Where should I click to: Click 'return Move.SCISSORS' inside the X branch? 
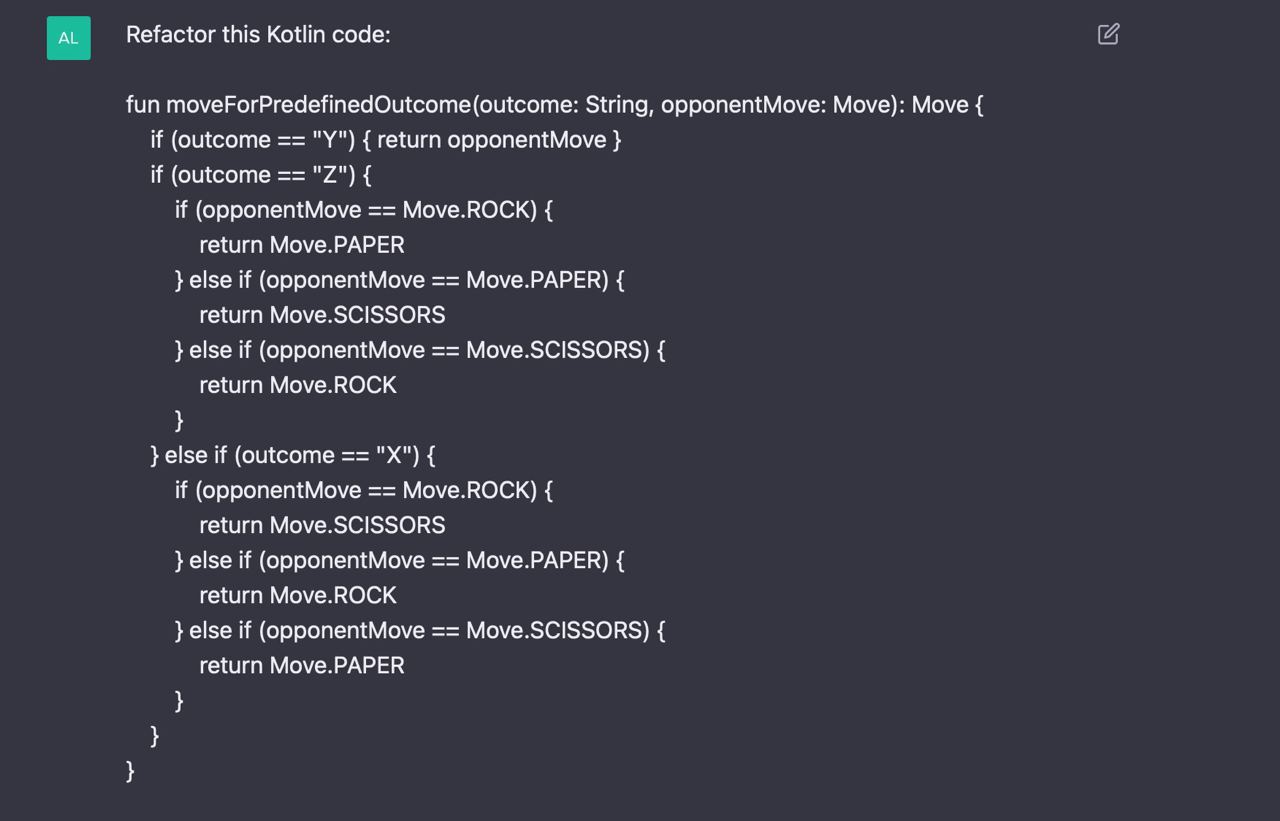322,524
